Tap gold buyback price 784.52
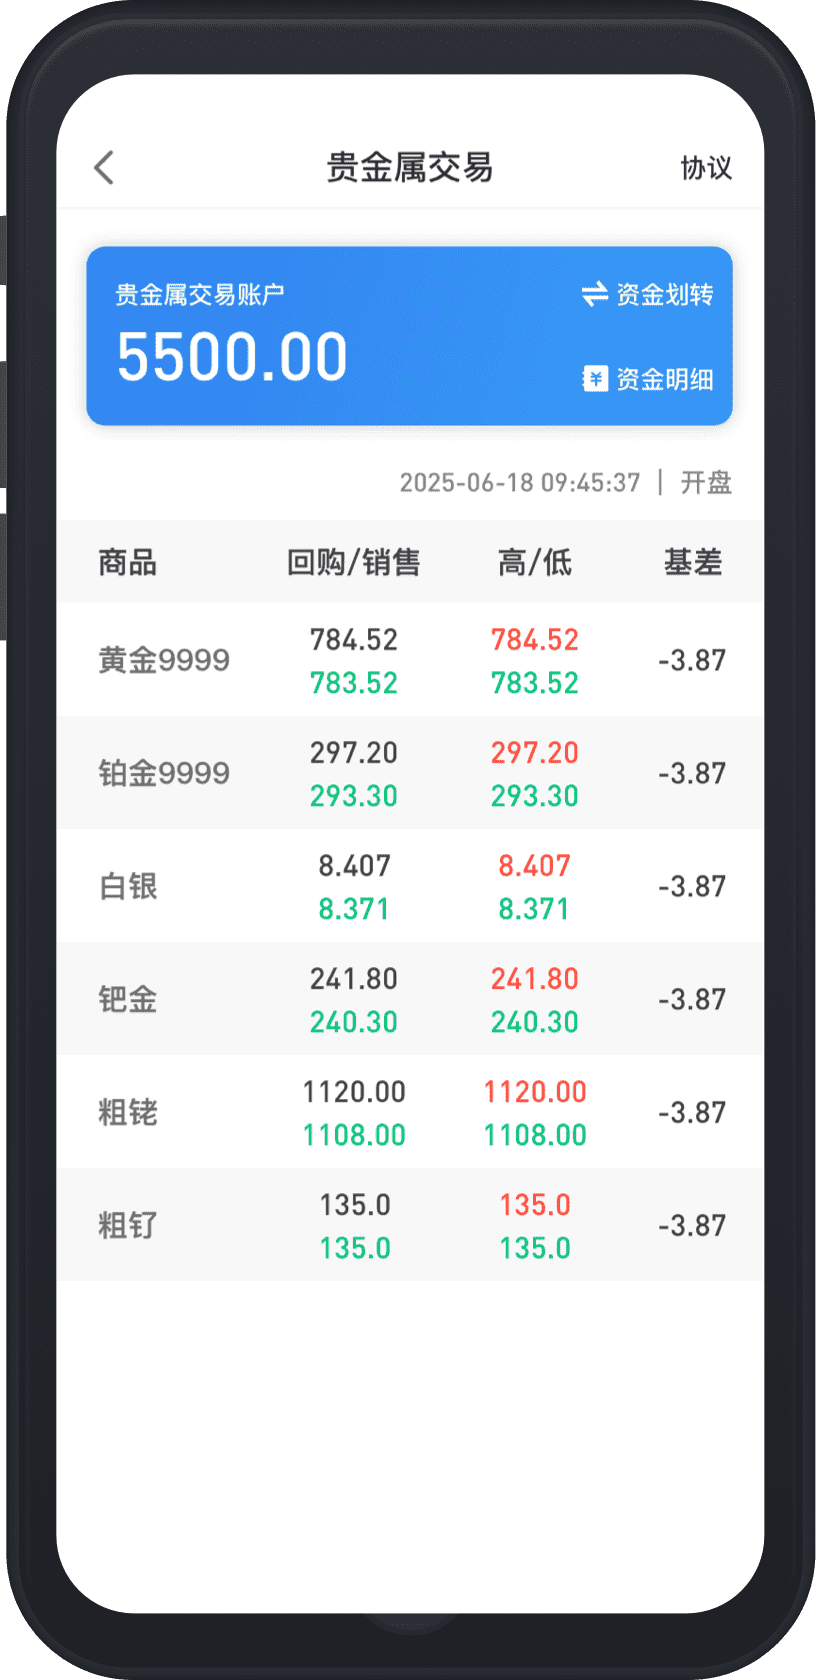 tap(354, 640)
